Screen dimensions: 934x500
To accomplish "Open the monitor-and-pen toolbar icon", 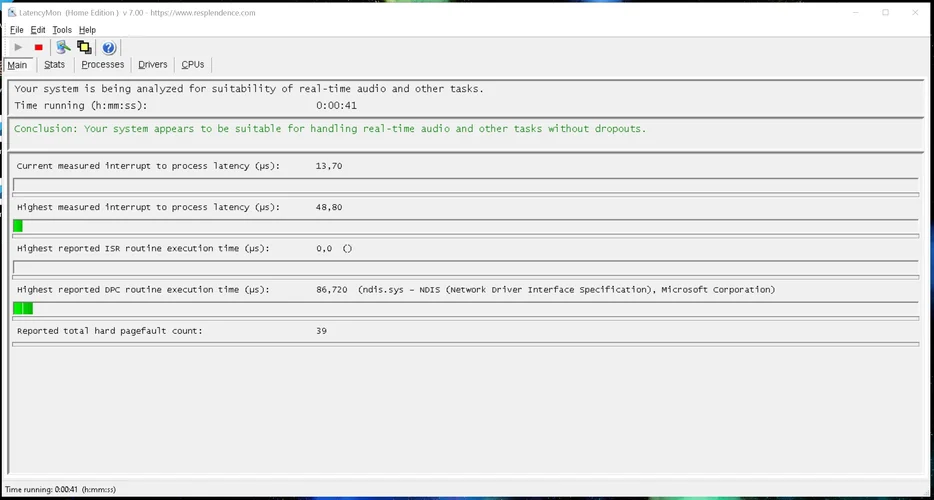I will [63, 47].
